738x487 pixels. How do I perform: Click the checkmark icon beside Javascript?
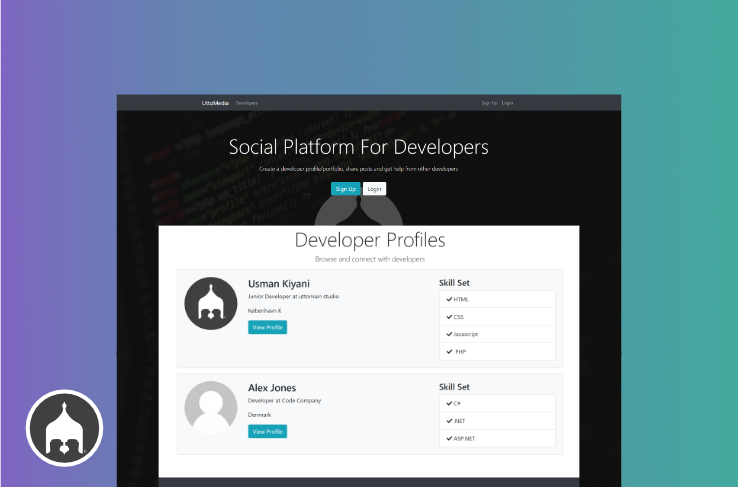[x=449, y=334]
